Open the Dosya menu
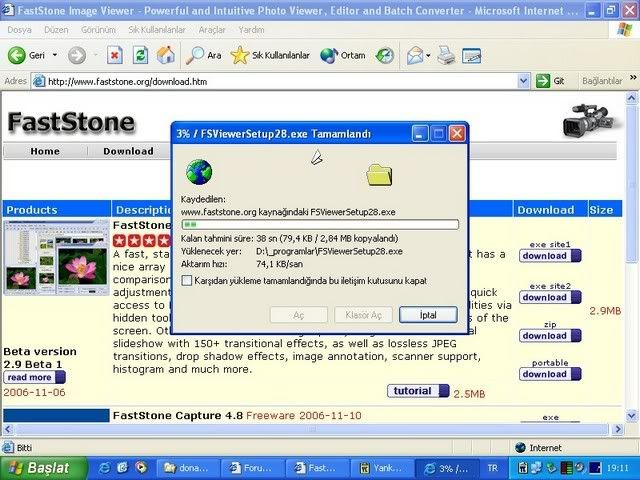 point(19,30)
